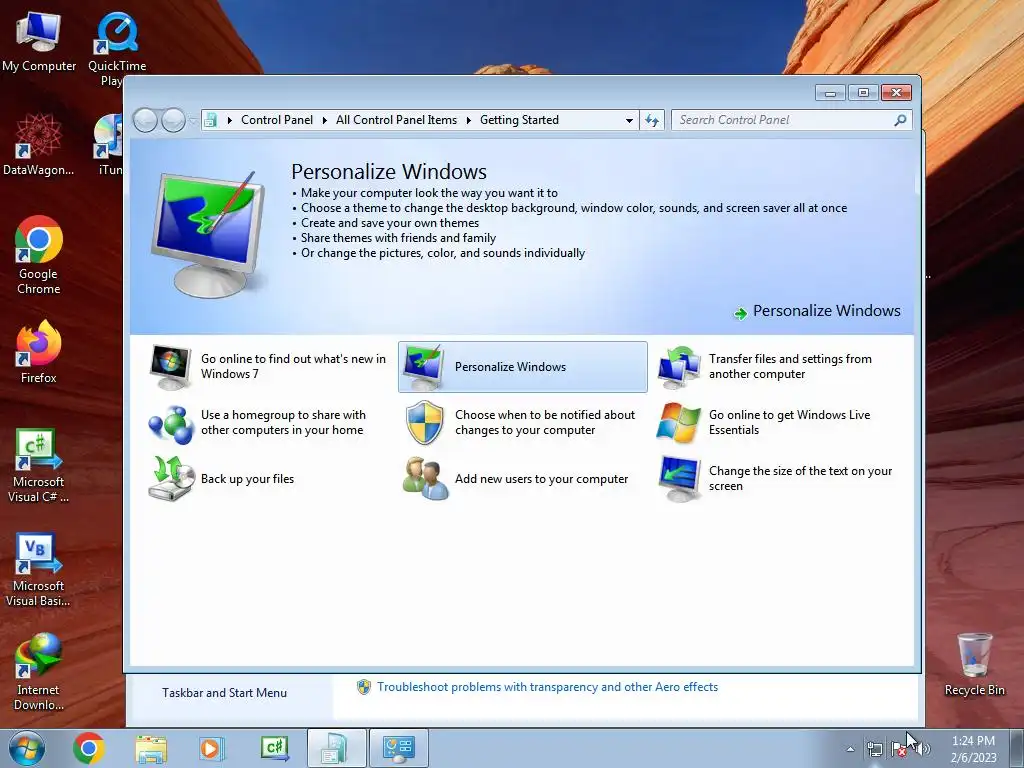
Task: Launch Chrome from the taskbar
Action: [89, 748]
